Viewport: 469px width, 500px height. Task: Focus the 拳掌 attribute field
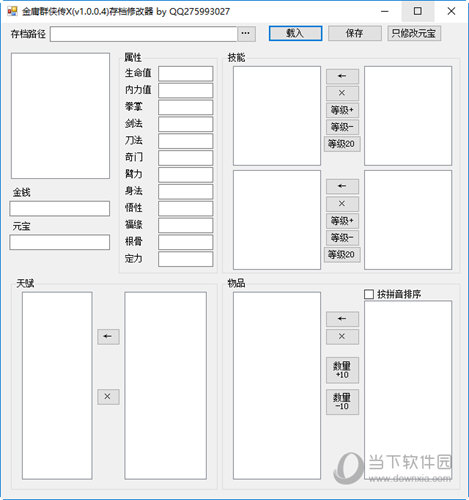click(x=186, y=107)
